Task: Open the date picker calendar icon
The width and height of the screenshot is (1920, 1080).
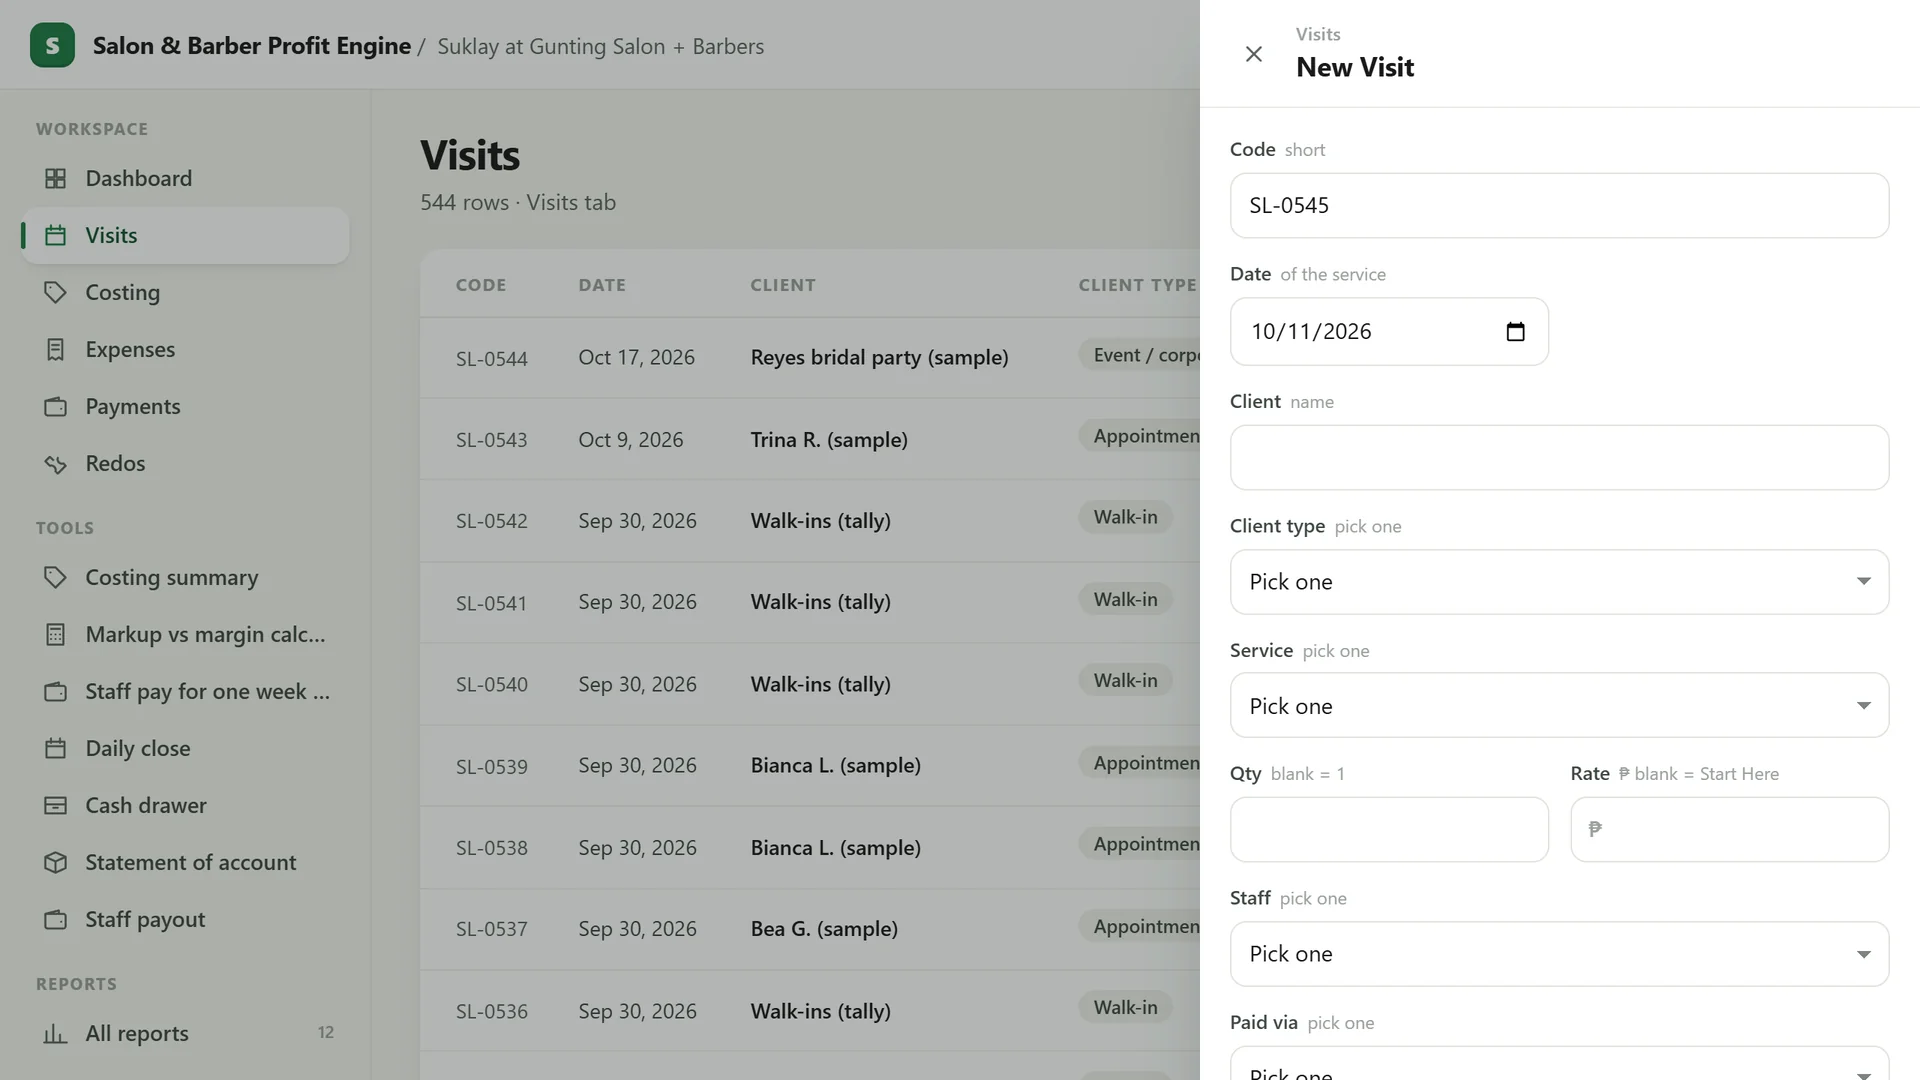Action: pos(1515,331)
